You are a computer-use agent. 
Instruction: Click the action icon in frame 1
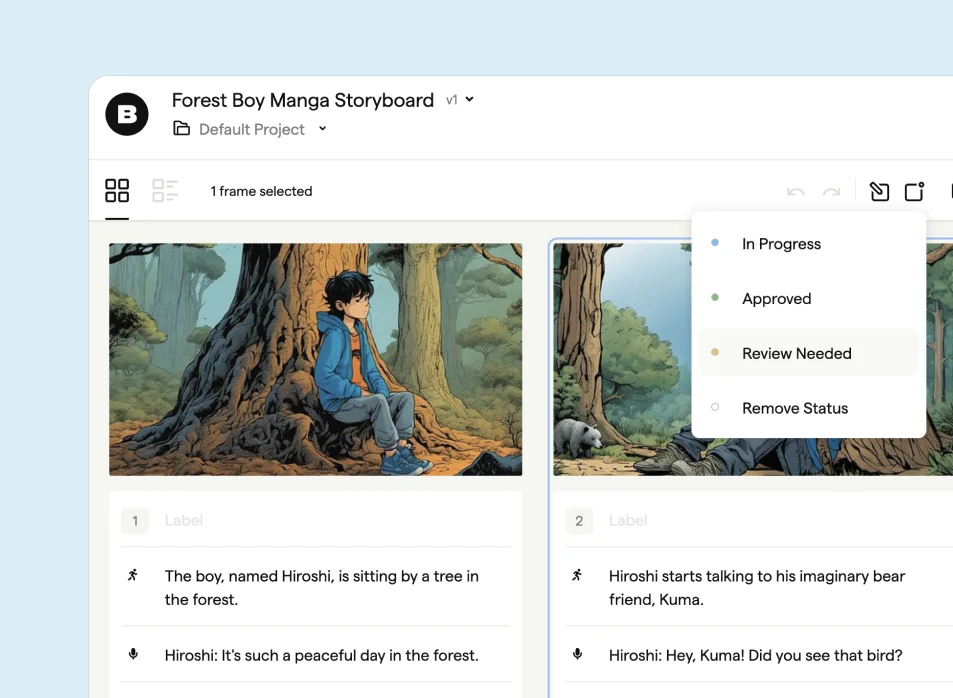click(x=133, y=575)
